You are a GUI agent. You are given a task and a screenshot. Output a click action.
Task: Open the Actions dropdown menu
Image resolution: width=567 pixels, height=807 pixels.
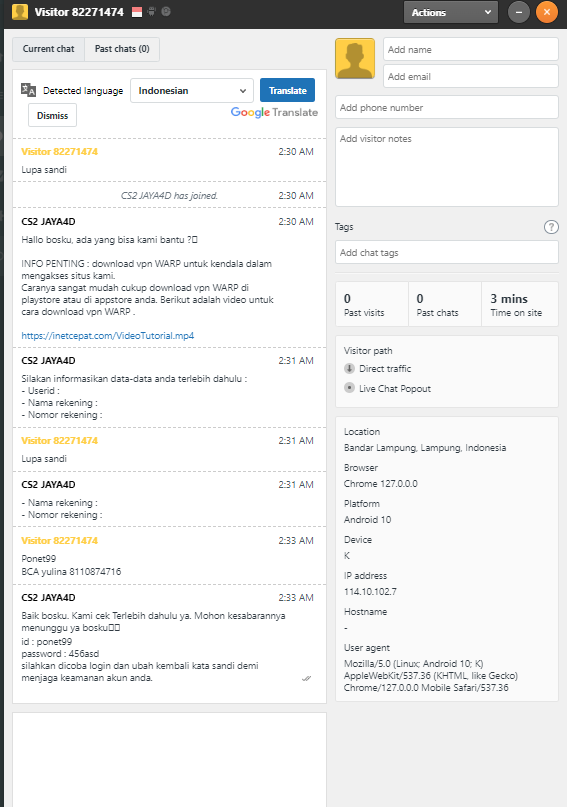(x=451, y=12)
